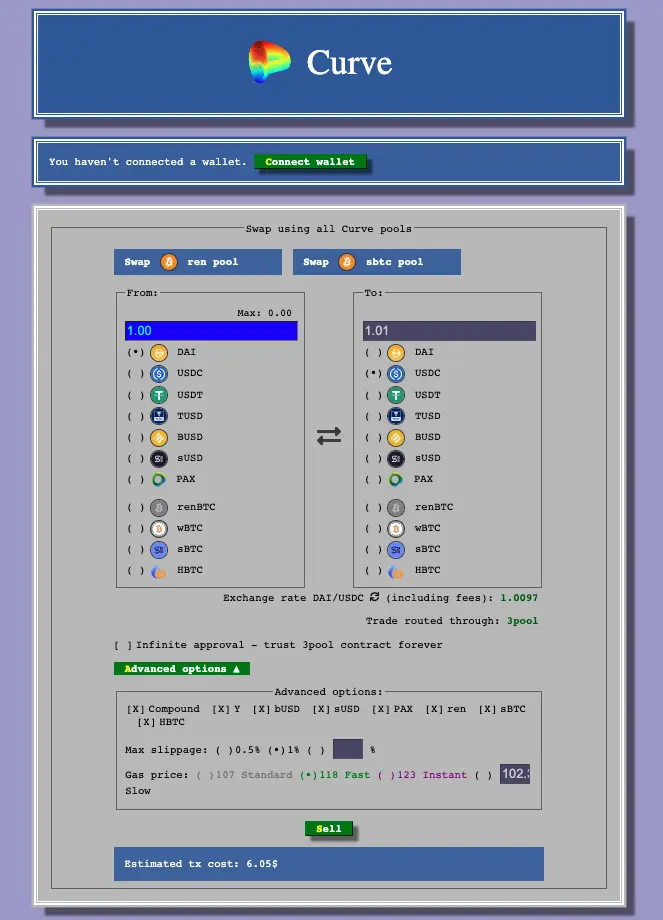Click the DAI coin icon in From list

click(x=159, y=353)
